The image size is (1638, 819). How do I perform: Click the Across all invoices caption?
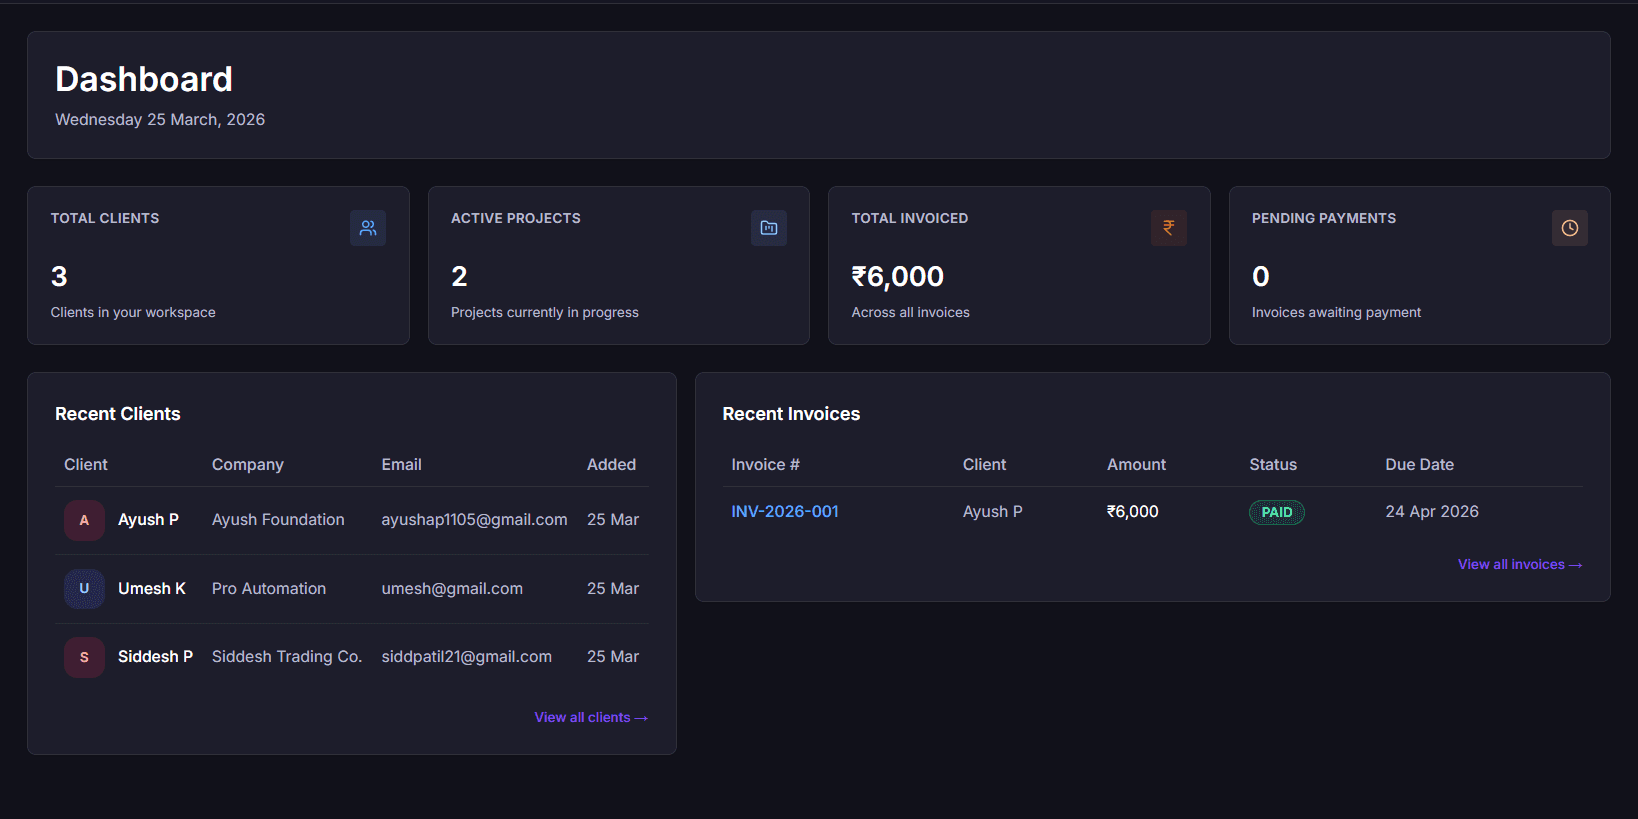pyautogui.click(x=910, y=312)
